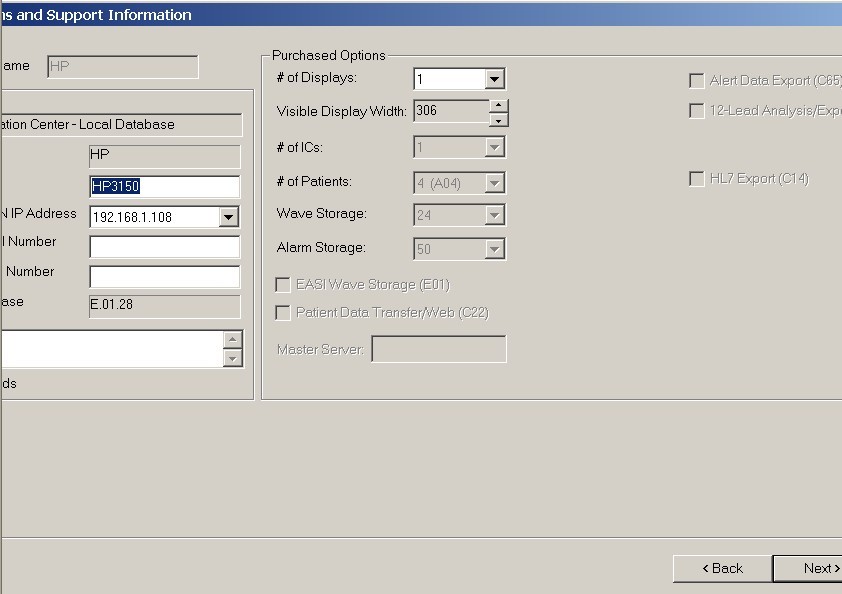Check the Alert Data Export (C65) box
The width and height of the screenshot is (842, 594).
[697, 81]
